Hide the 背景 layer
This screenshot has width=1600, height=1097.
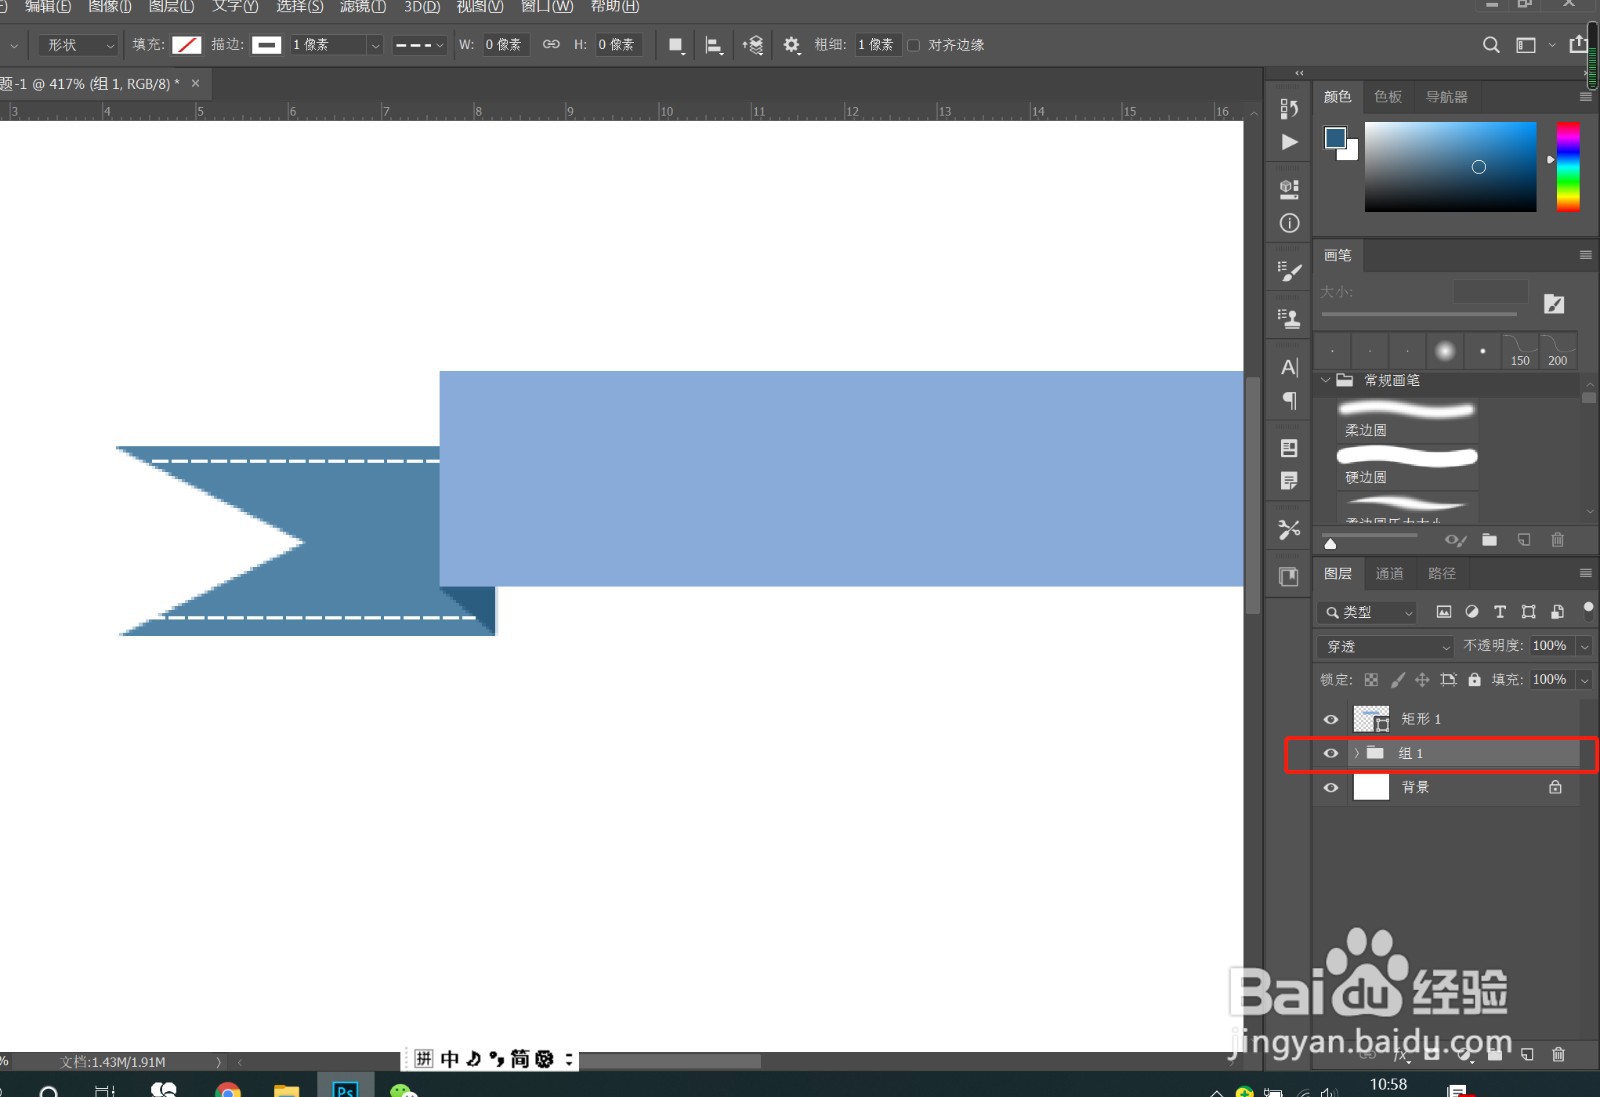click(x=1330, y=788)
